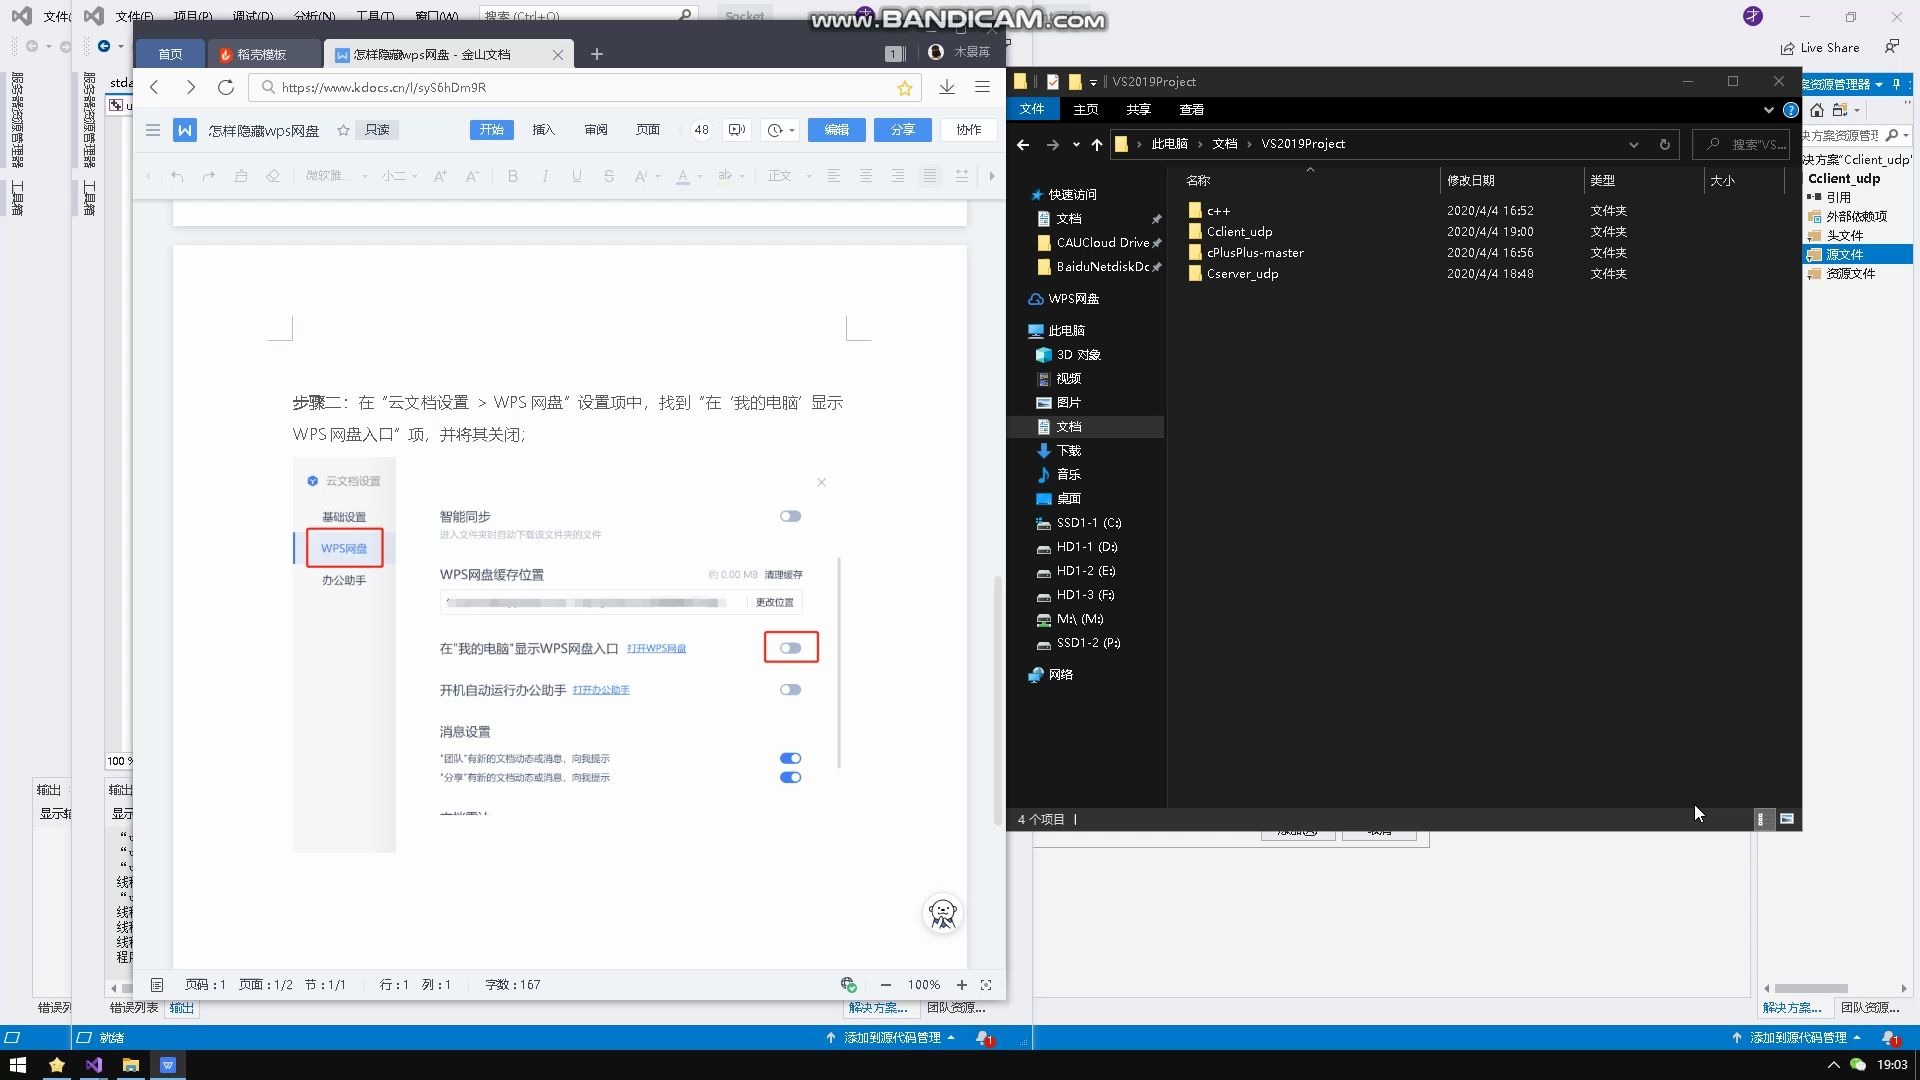Switch to the 插入 ribbon tab
This screenshot has width=1920, height=1080.
(x=543, y=130)
